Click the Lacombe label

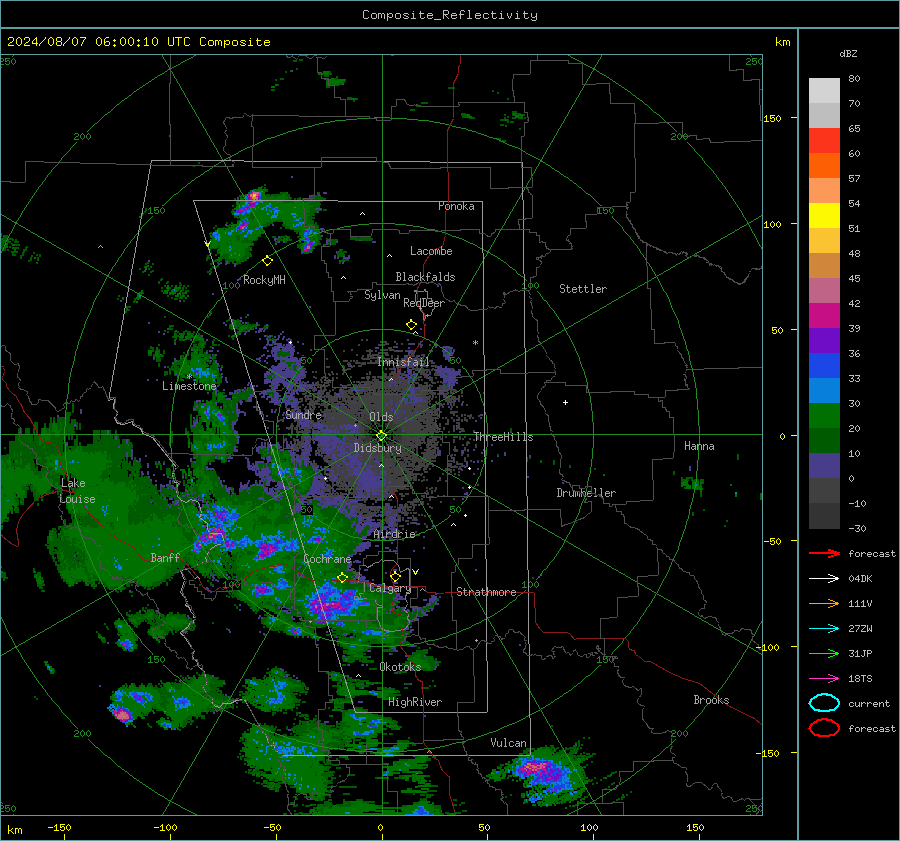(431, 251)
